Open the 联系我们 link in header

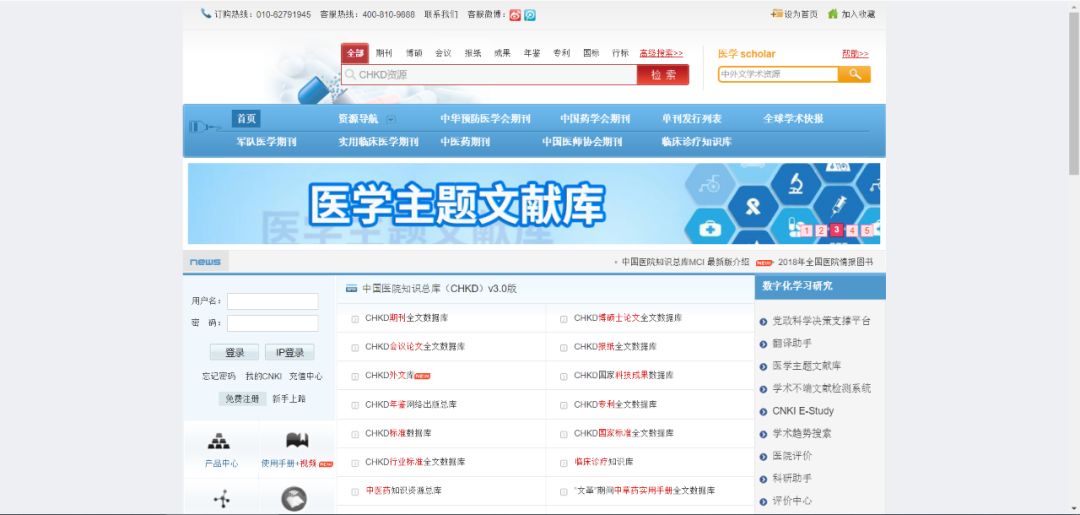pos(441,14)
